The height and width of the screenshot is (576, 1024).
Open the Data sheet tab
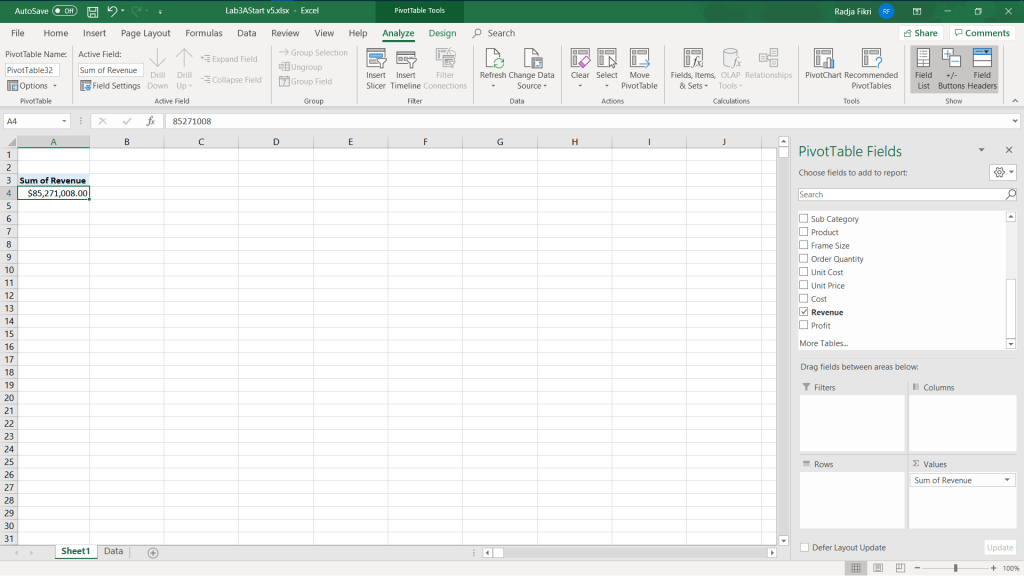point(113,551)
